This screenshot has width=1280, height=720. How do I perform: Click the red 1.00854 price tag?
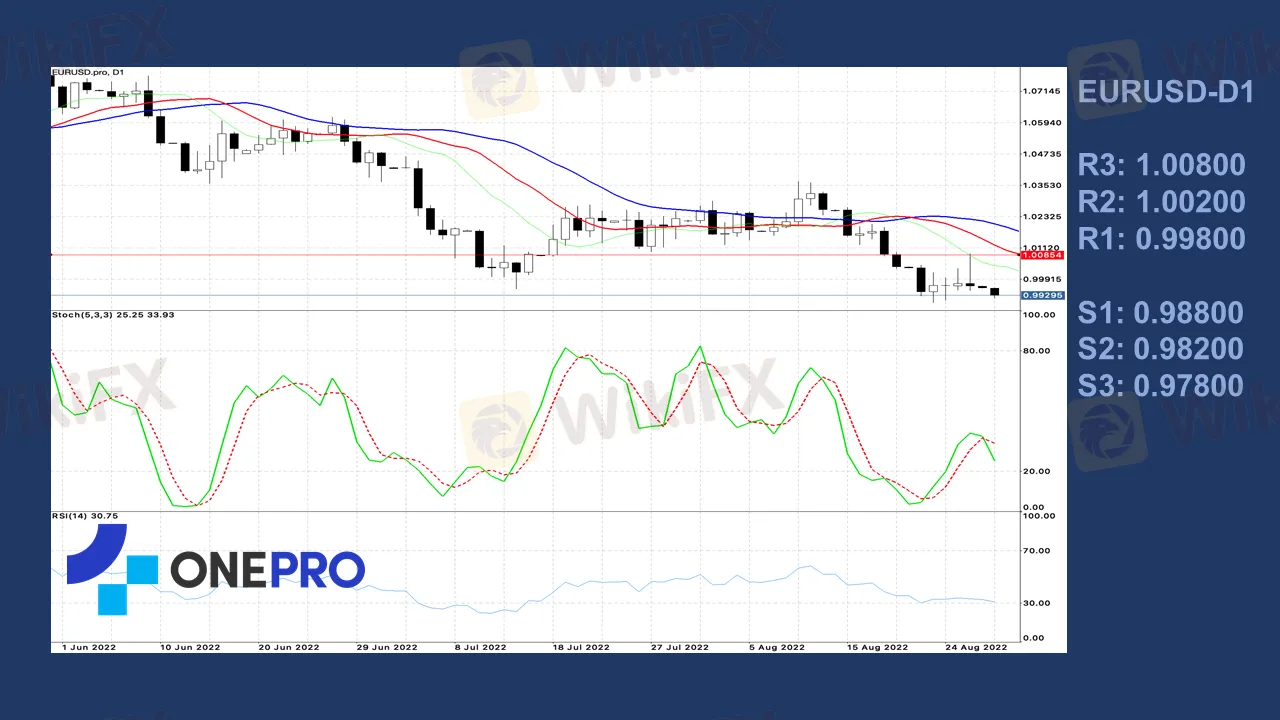point(1042,255)
